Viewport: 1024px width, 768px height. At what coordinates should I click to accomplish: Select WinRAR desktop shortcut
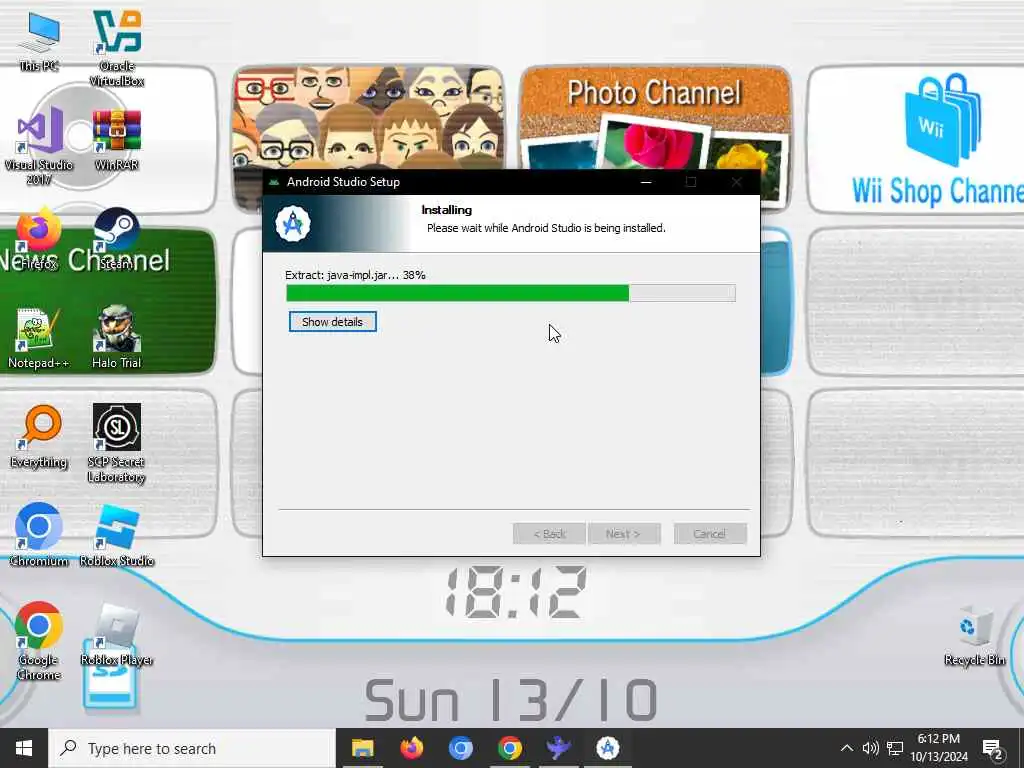tap(117, 138)
